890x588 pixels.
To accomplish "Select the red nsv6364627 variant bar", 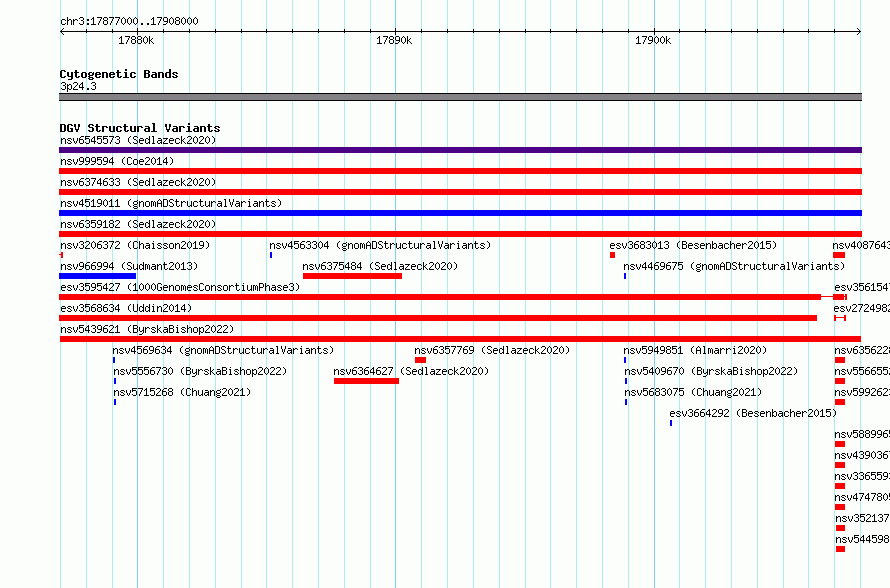I will tap(366, 381).
